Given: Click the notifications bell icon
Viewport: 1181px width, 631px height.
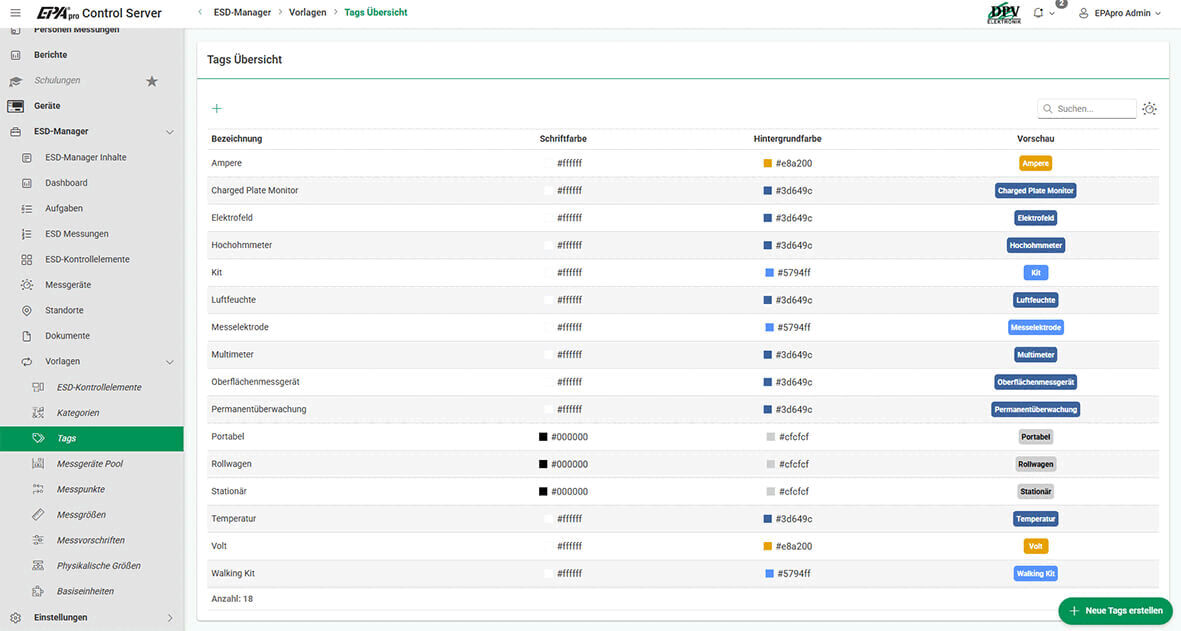Looking at the screenshot, I should pos(1038,13).
